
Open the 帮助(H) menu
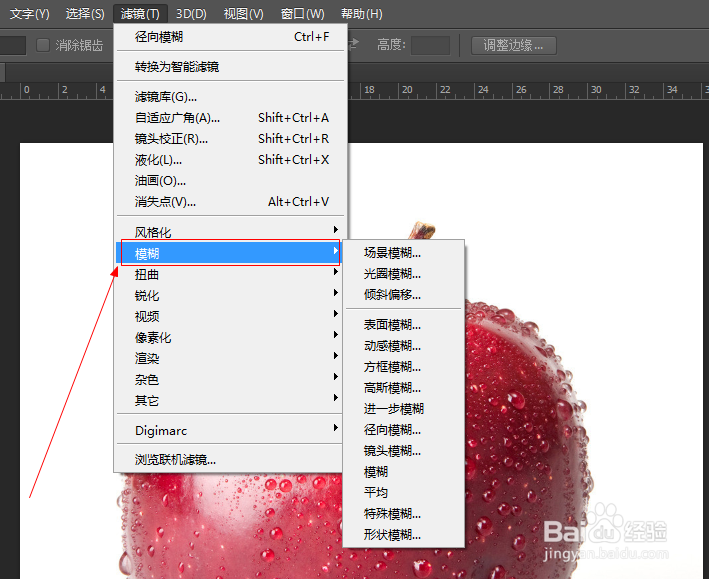[362, 14]
